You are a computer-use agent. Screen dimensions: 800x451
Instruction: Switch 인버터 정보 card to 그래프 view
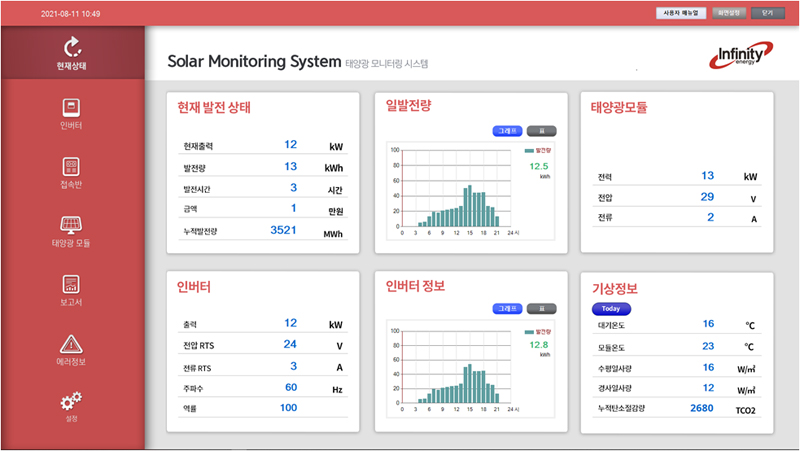click(507, 309)
